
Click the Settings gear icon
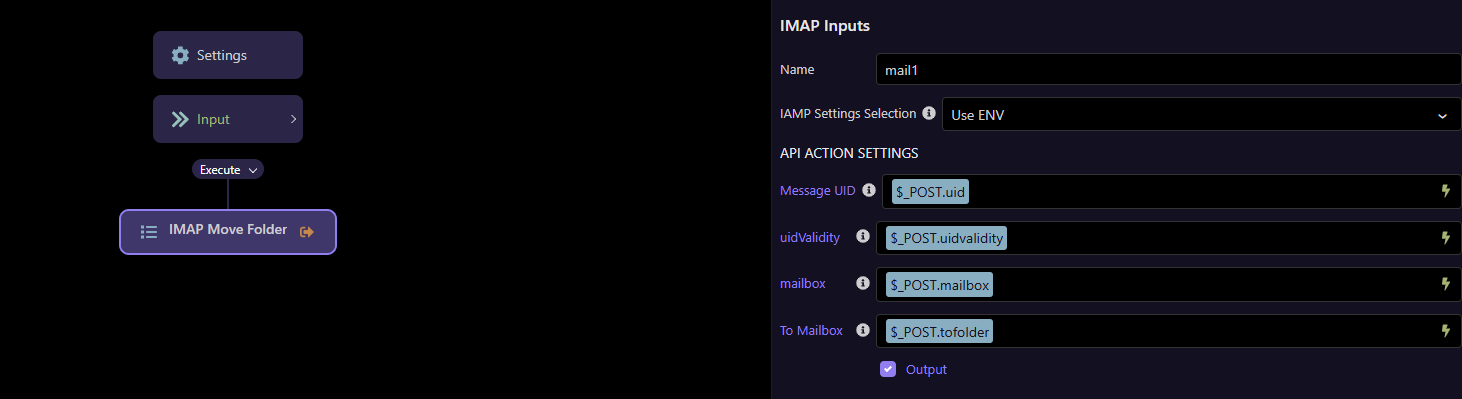pos(180,55)
